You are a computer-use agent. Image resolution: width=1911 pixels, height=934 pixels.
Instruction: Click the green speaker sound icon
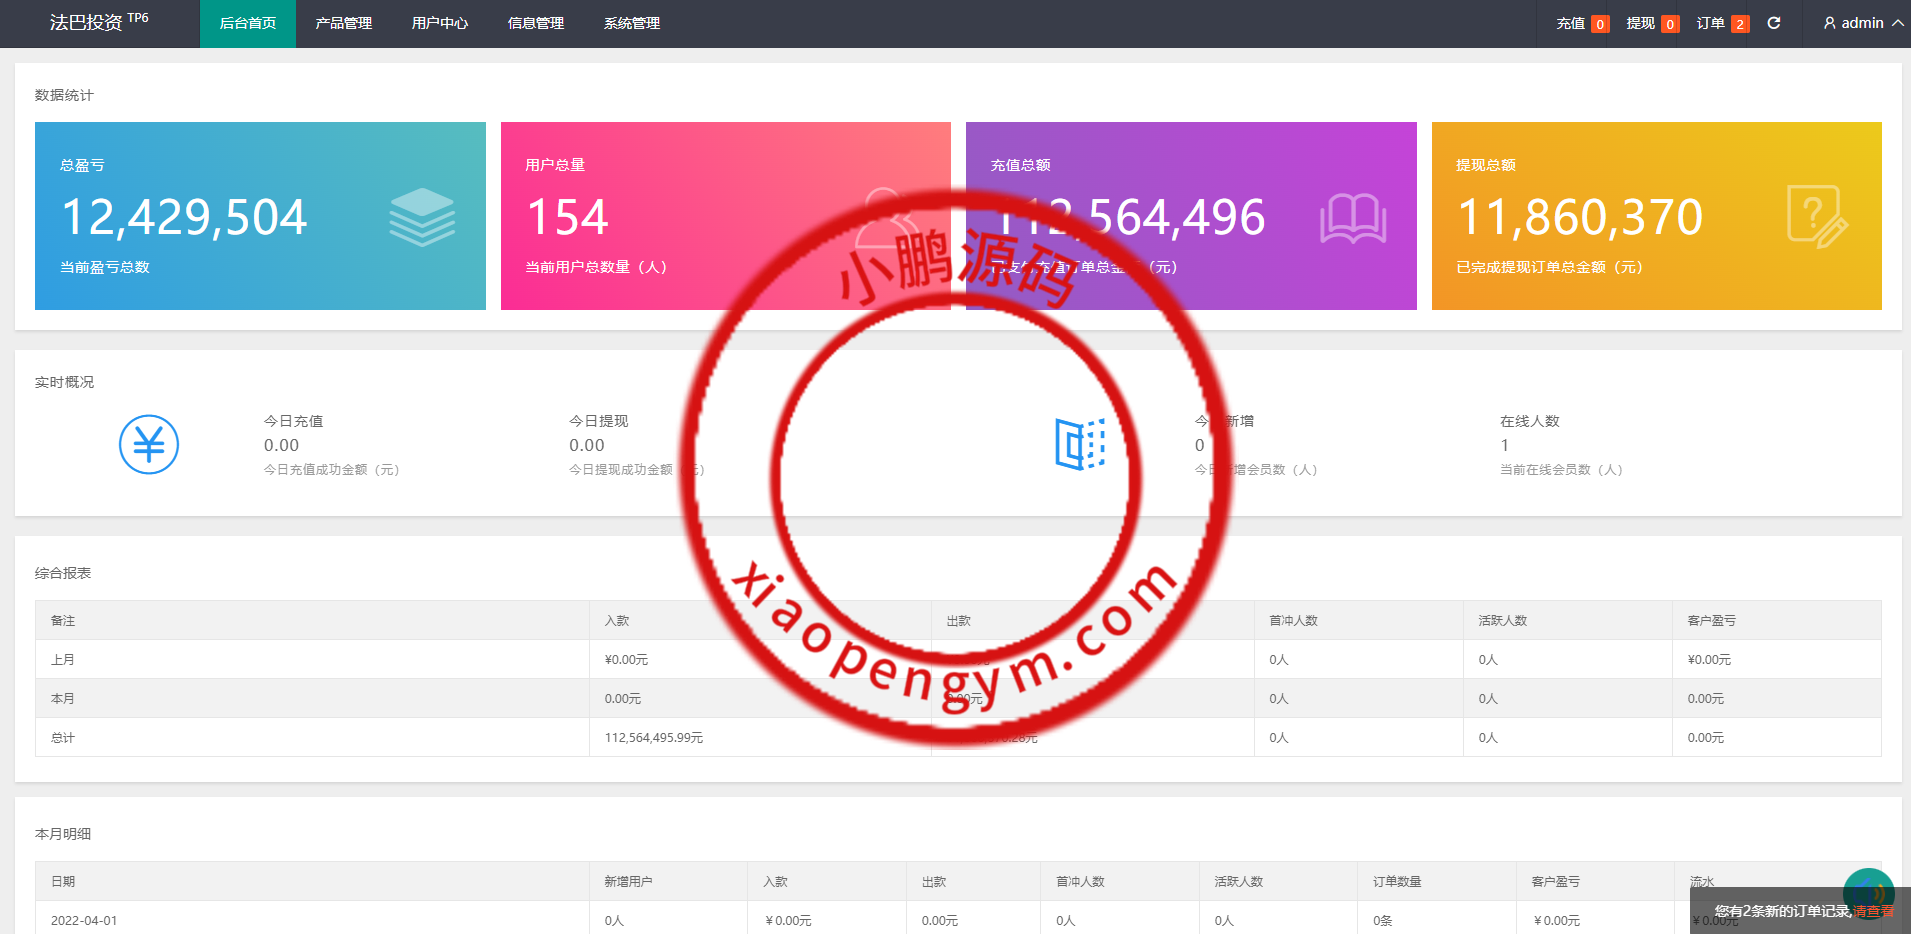pos(1868,892)
